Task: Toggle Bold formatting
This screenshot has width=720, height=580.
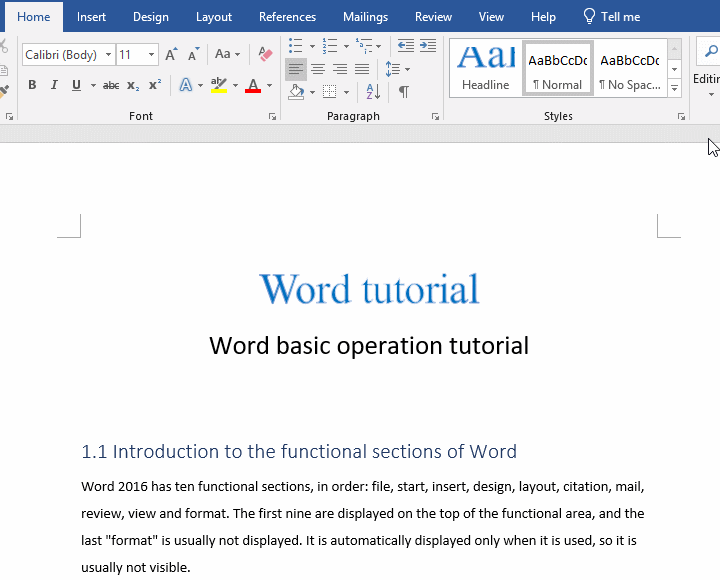Action: [32, 85]
